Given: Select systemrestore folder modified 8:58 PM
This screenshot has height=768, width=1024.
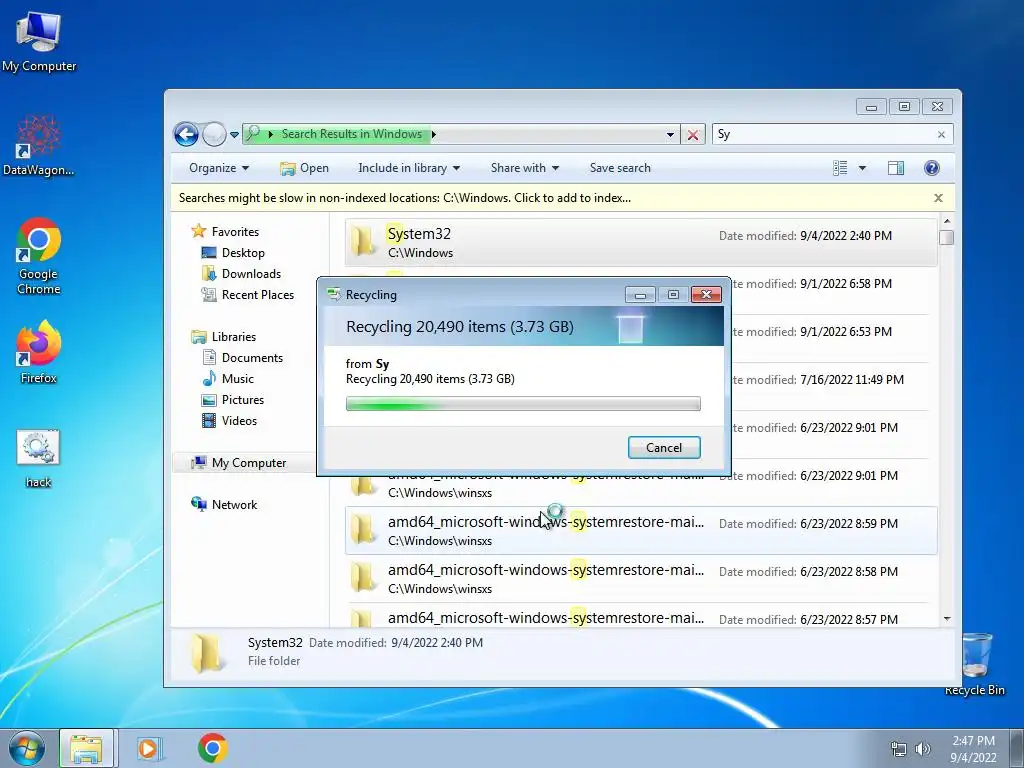Looking at the screenshot, I should [641, 579].
